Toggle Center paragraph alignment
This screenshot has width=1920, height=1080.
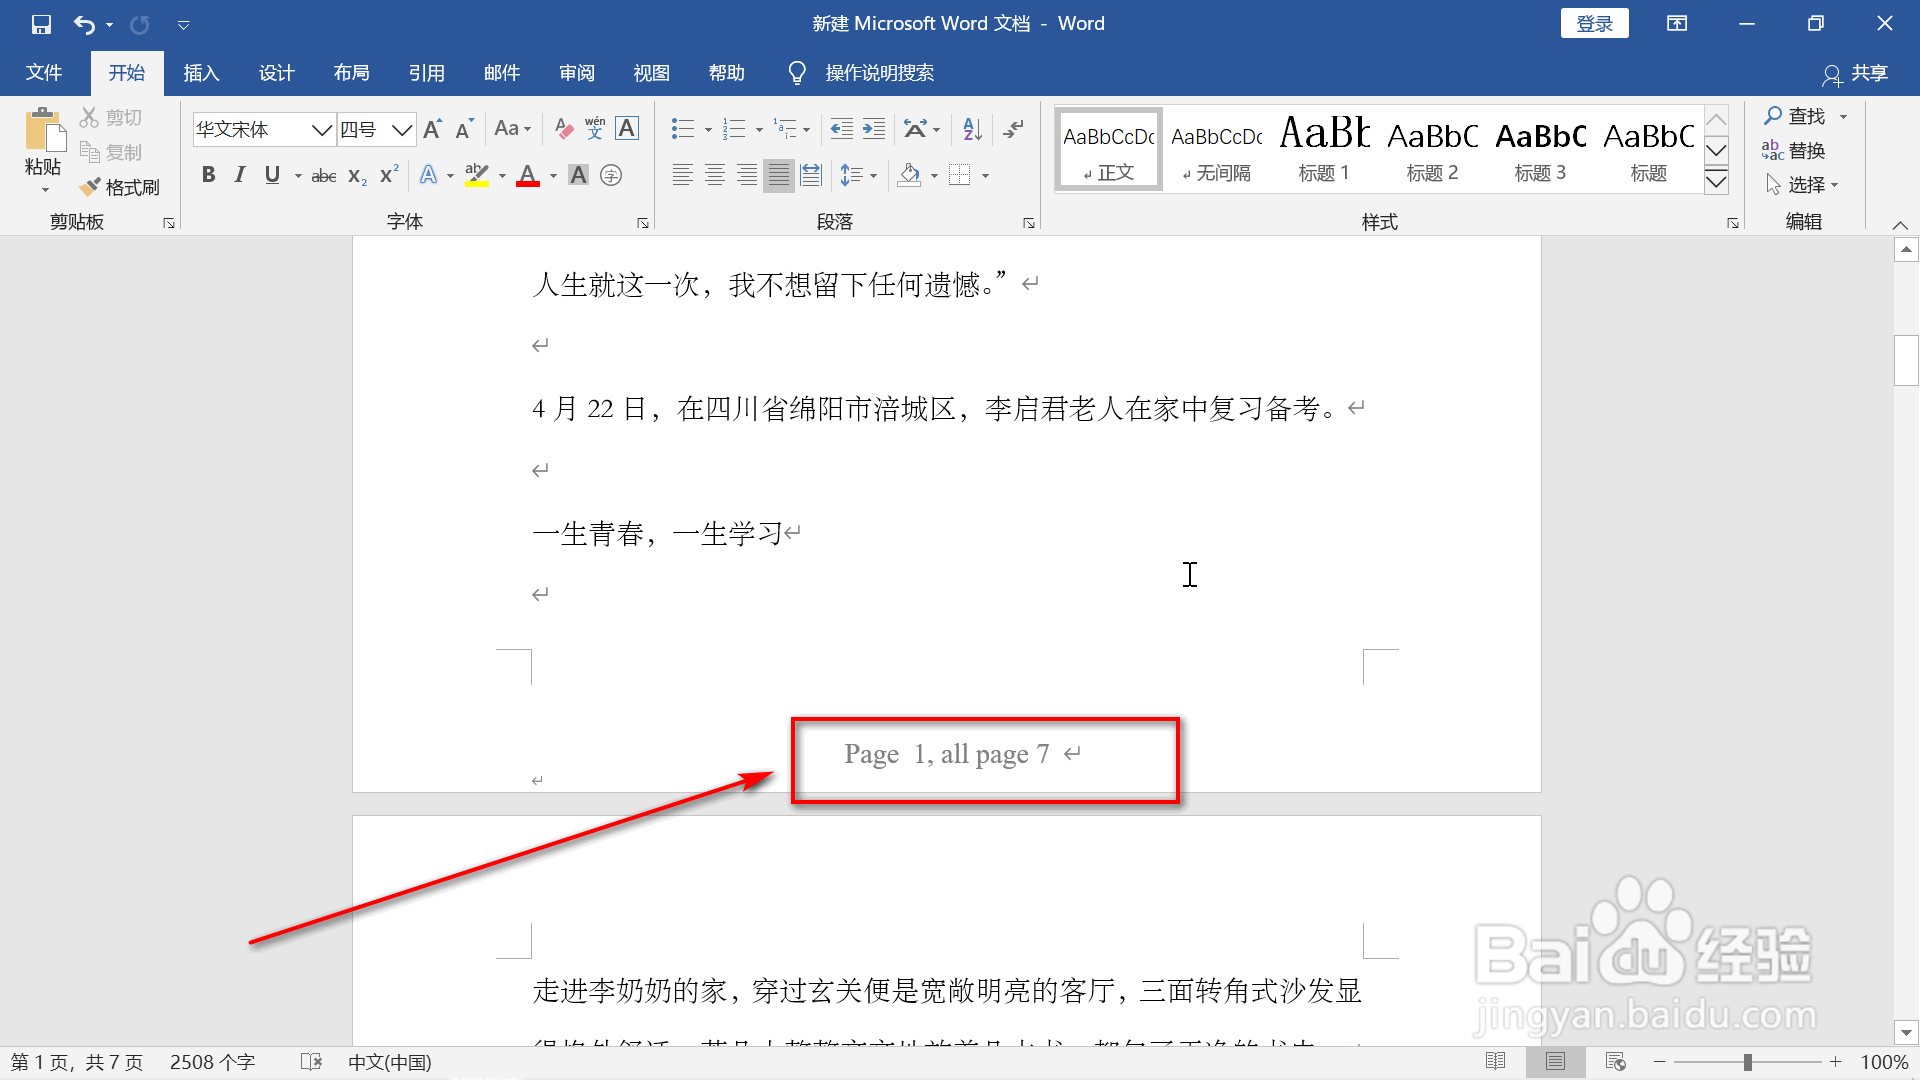pyautogui.click(x=715, y=175)
